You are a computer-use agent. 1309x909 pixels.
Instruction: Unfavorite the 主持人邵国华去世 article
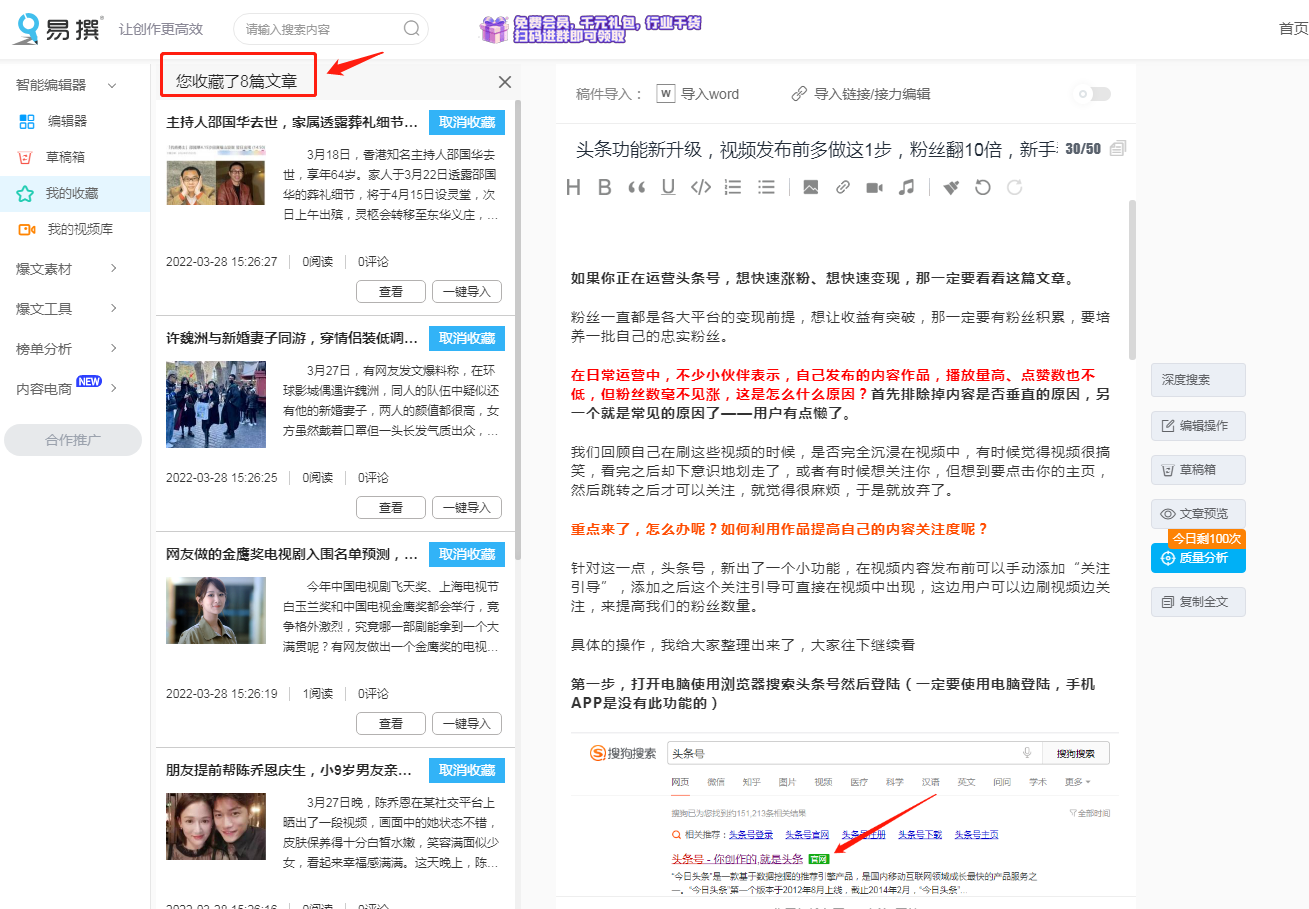tap(467, 122)
